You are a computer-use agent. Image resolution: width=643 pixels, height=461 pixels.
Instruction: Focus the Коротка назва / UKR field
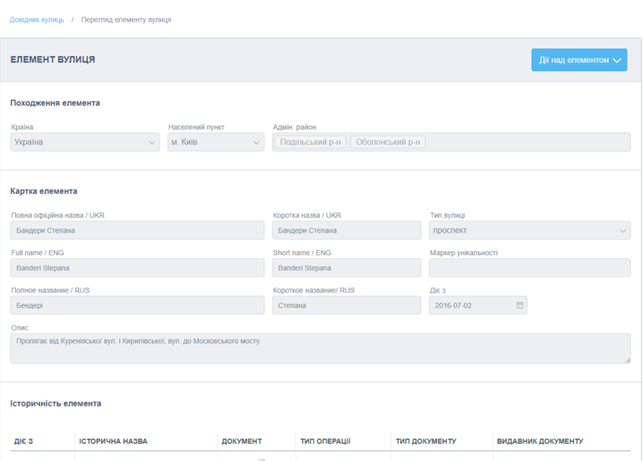coord(346,230)
